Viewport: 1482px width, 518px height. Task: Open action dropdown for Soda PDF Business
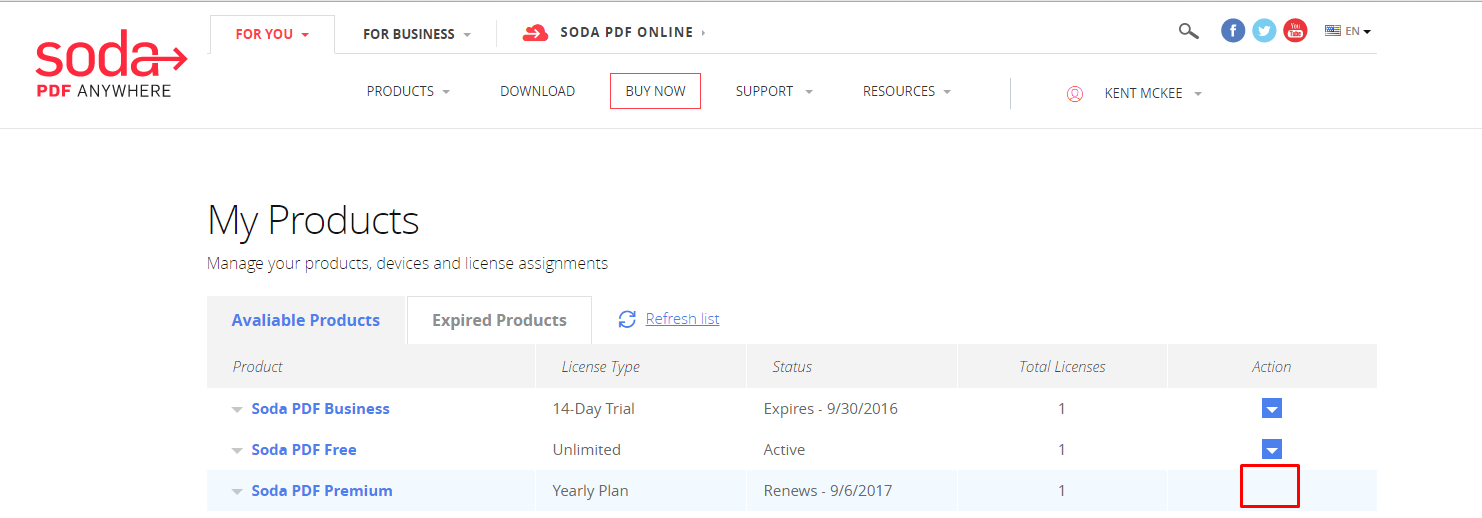click(1272, 408)
